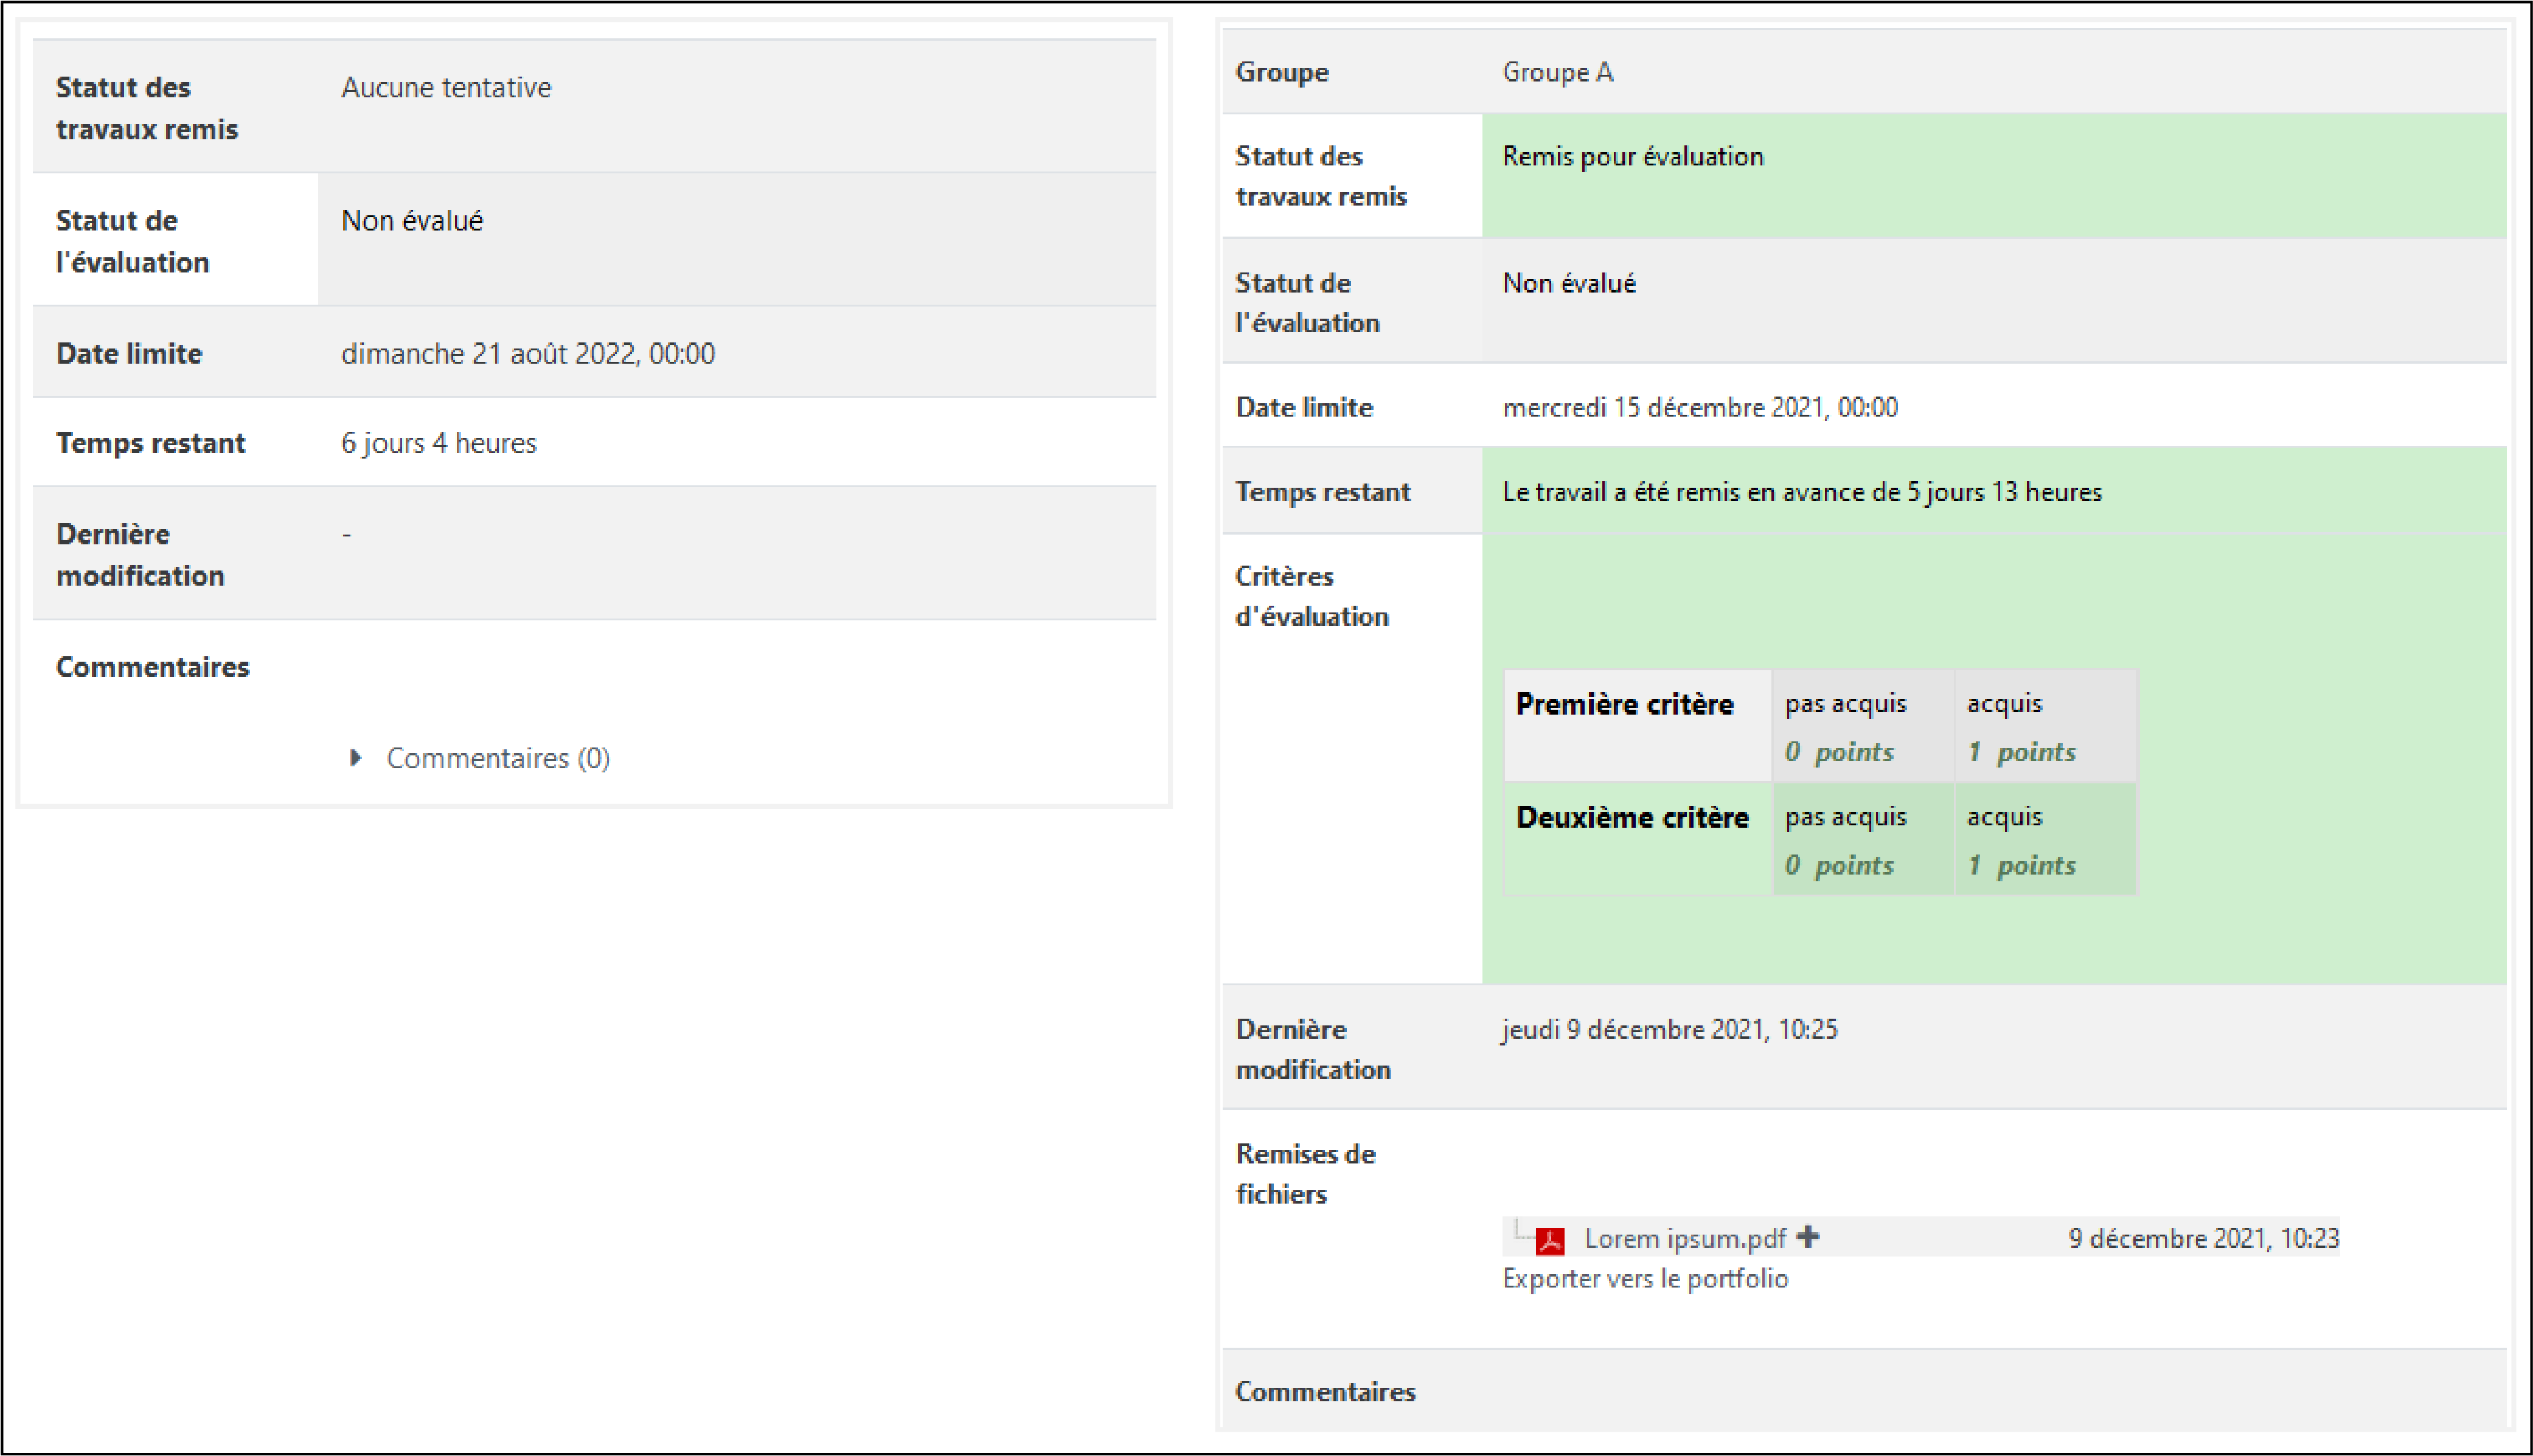The width and height of the screenshot is (2533, 1456).
Task: Click the file timestamp 9 décembre 2021, 10:23
Action: click(x=2203, y=1239)
